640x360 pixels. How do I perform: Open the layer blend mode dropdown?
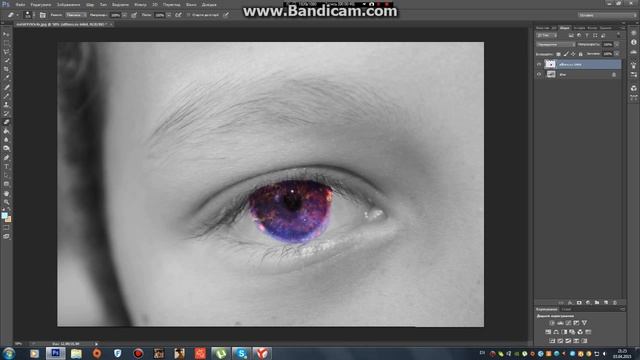(555, 44)
